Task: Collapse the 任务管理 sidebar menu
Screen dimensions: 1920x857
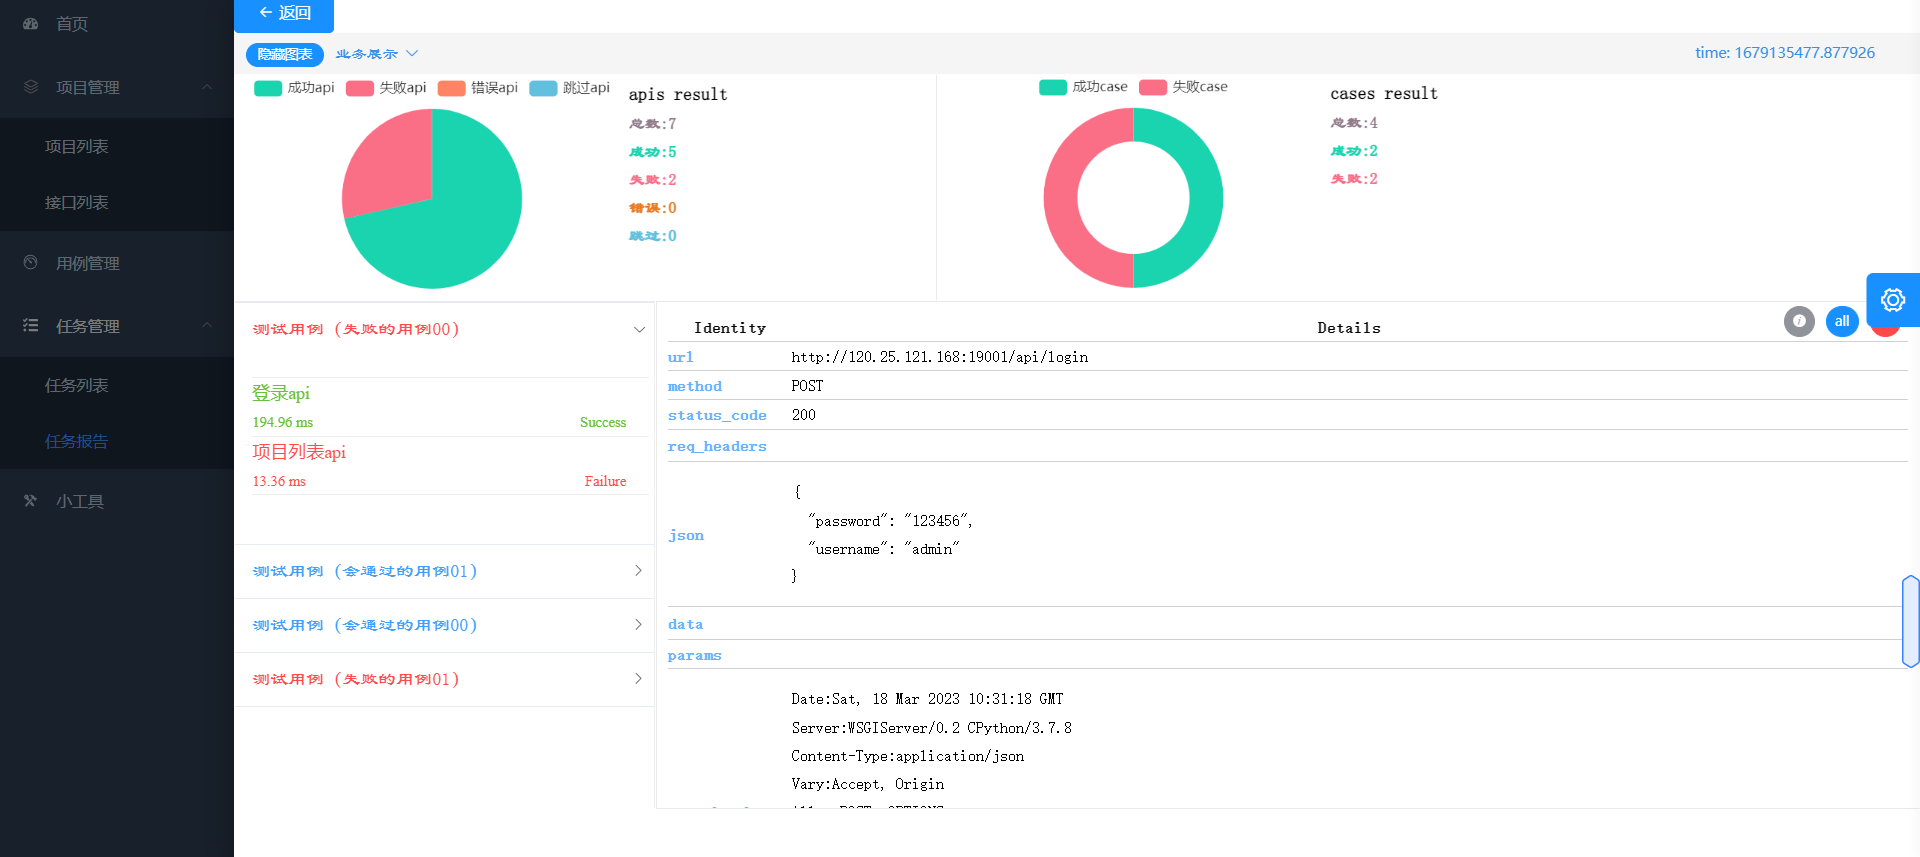Action: [x=117, y=326]
